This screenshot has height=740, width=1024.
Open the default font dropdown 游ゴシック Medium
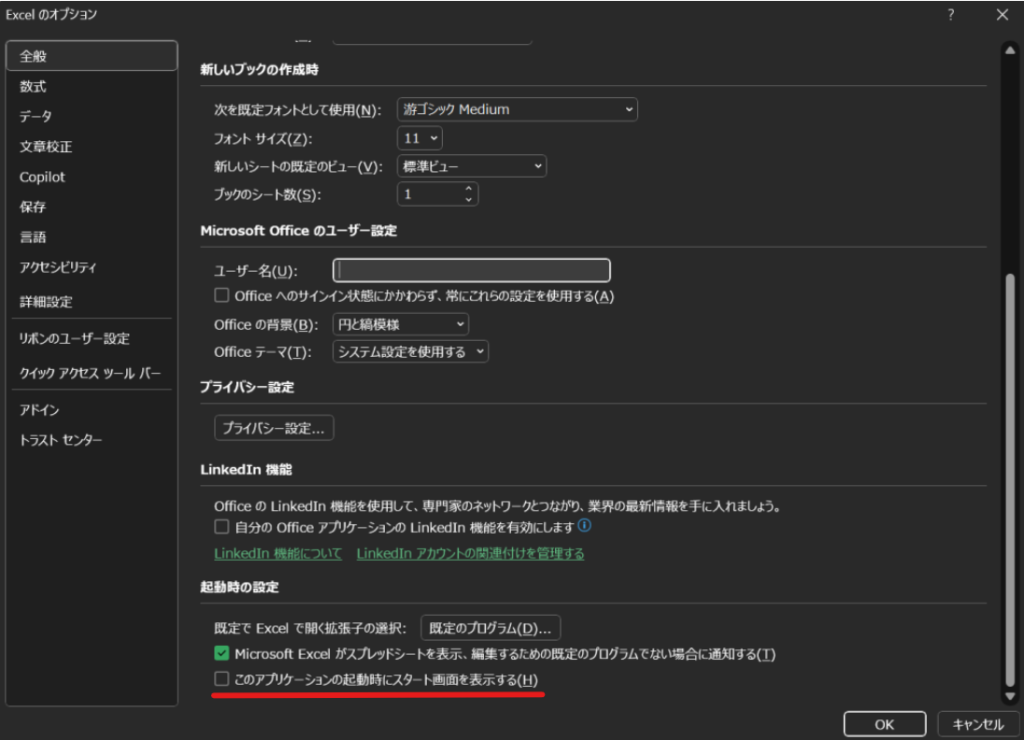[x=517, y=109]
